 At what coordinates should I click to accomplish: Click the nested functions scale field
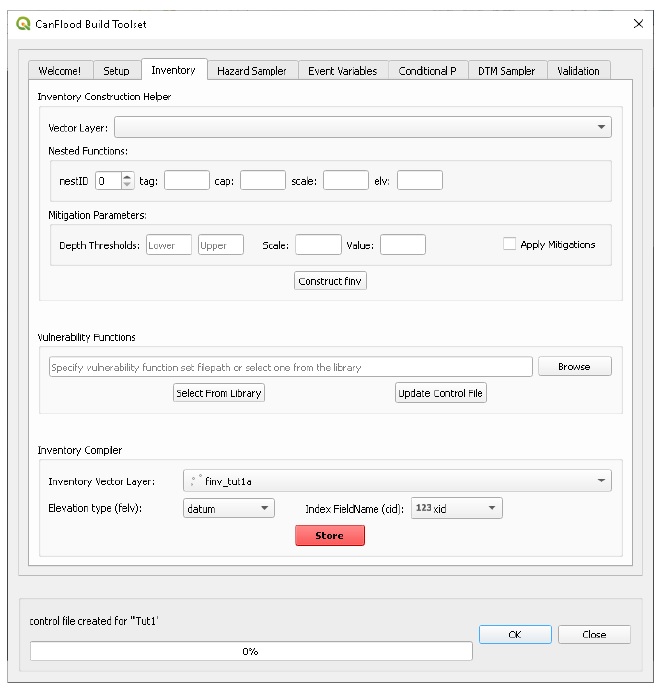(x=346, y=180)
